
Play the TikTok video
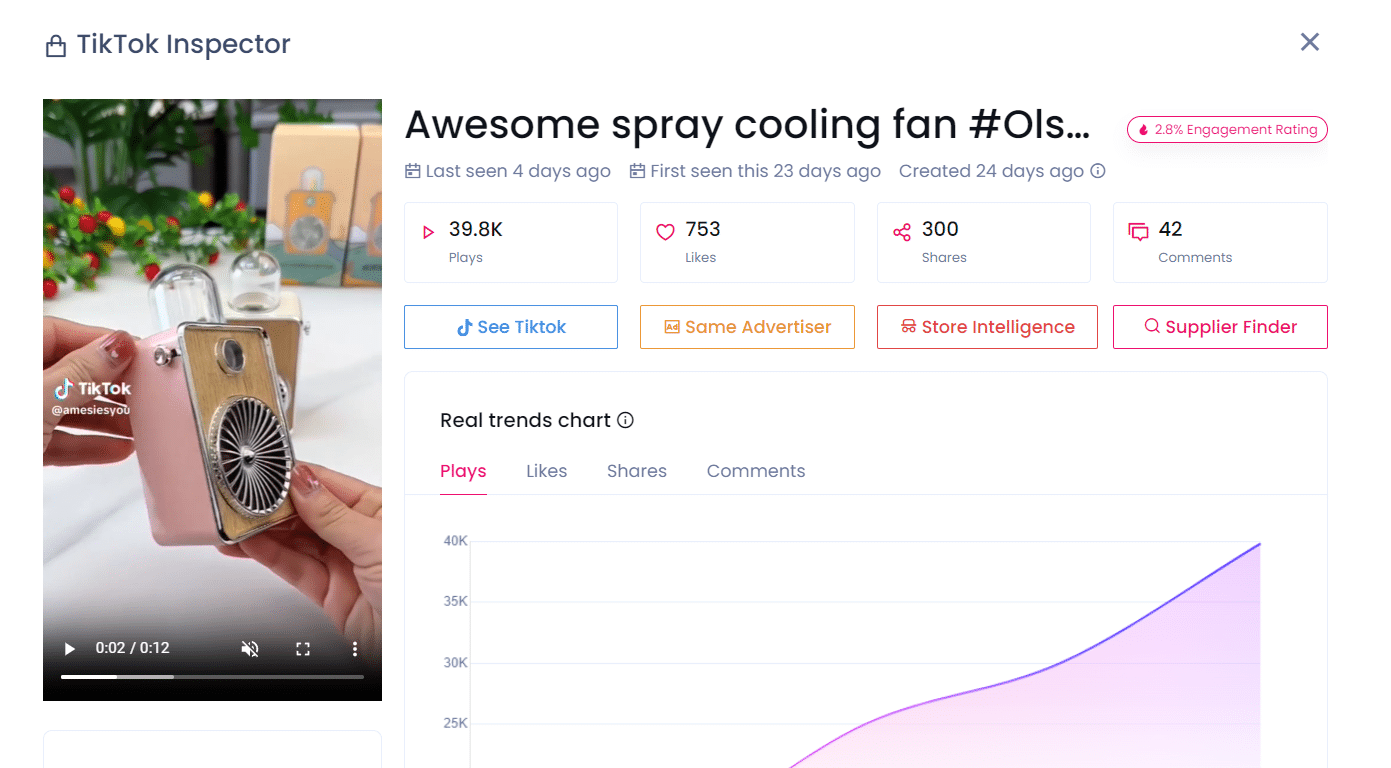click(x=70, y=649)
